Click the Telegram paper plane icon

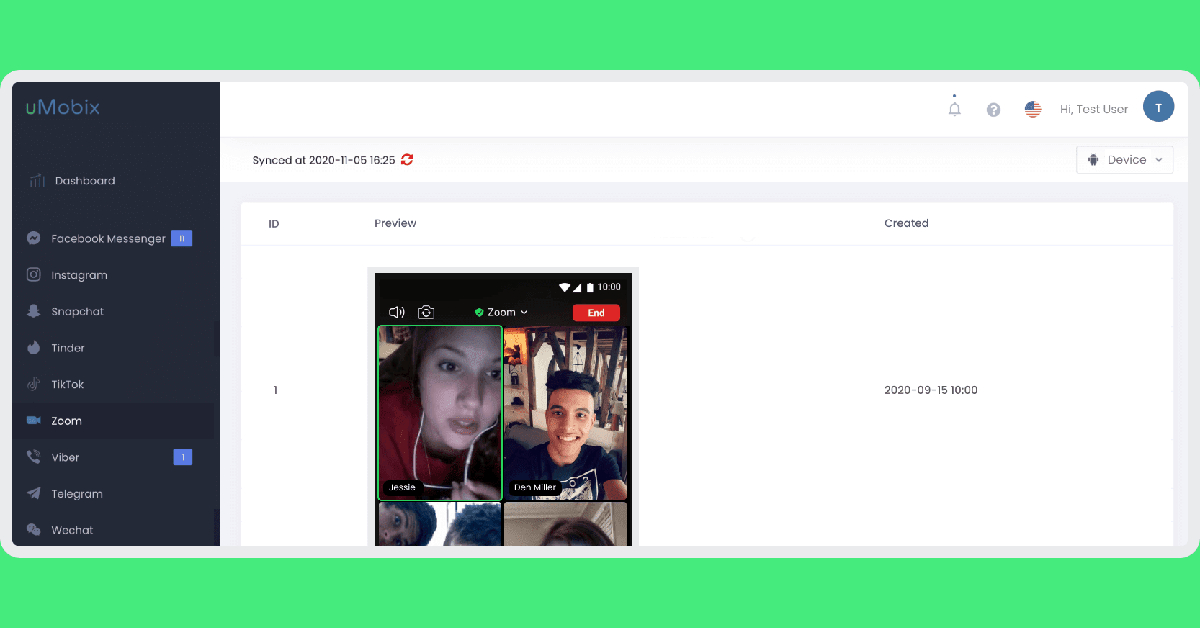click(x=34, y=494)
